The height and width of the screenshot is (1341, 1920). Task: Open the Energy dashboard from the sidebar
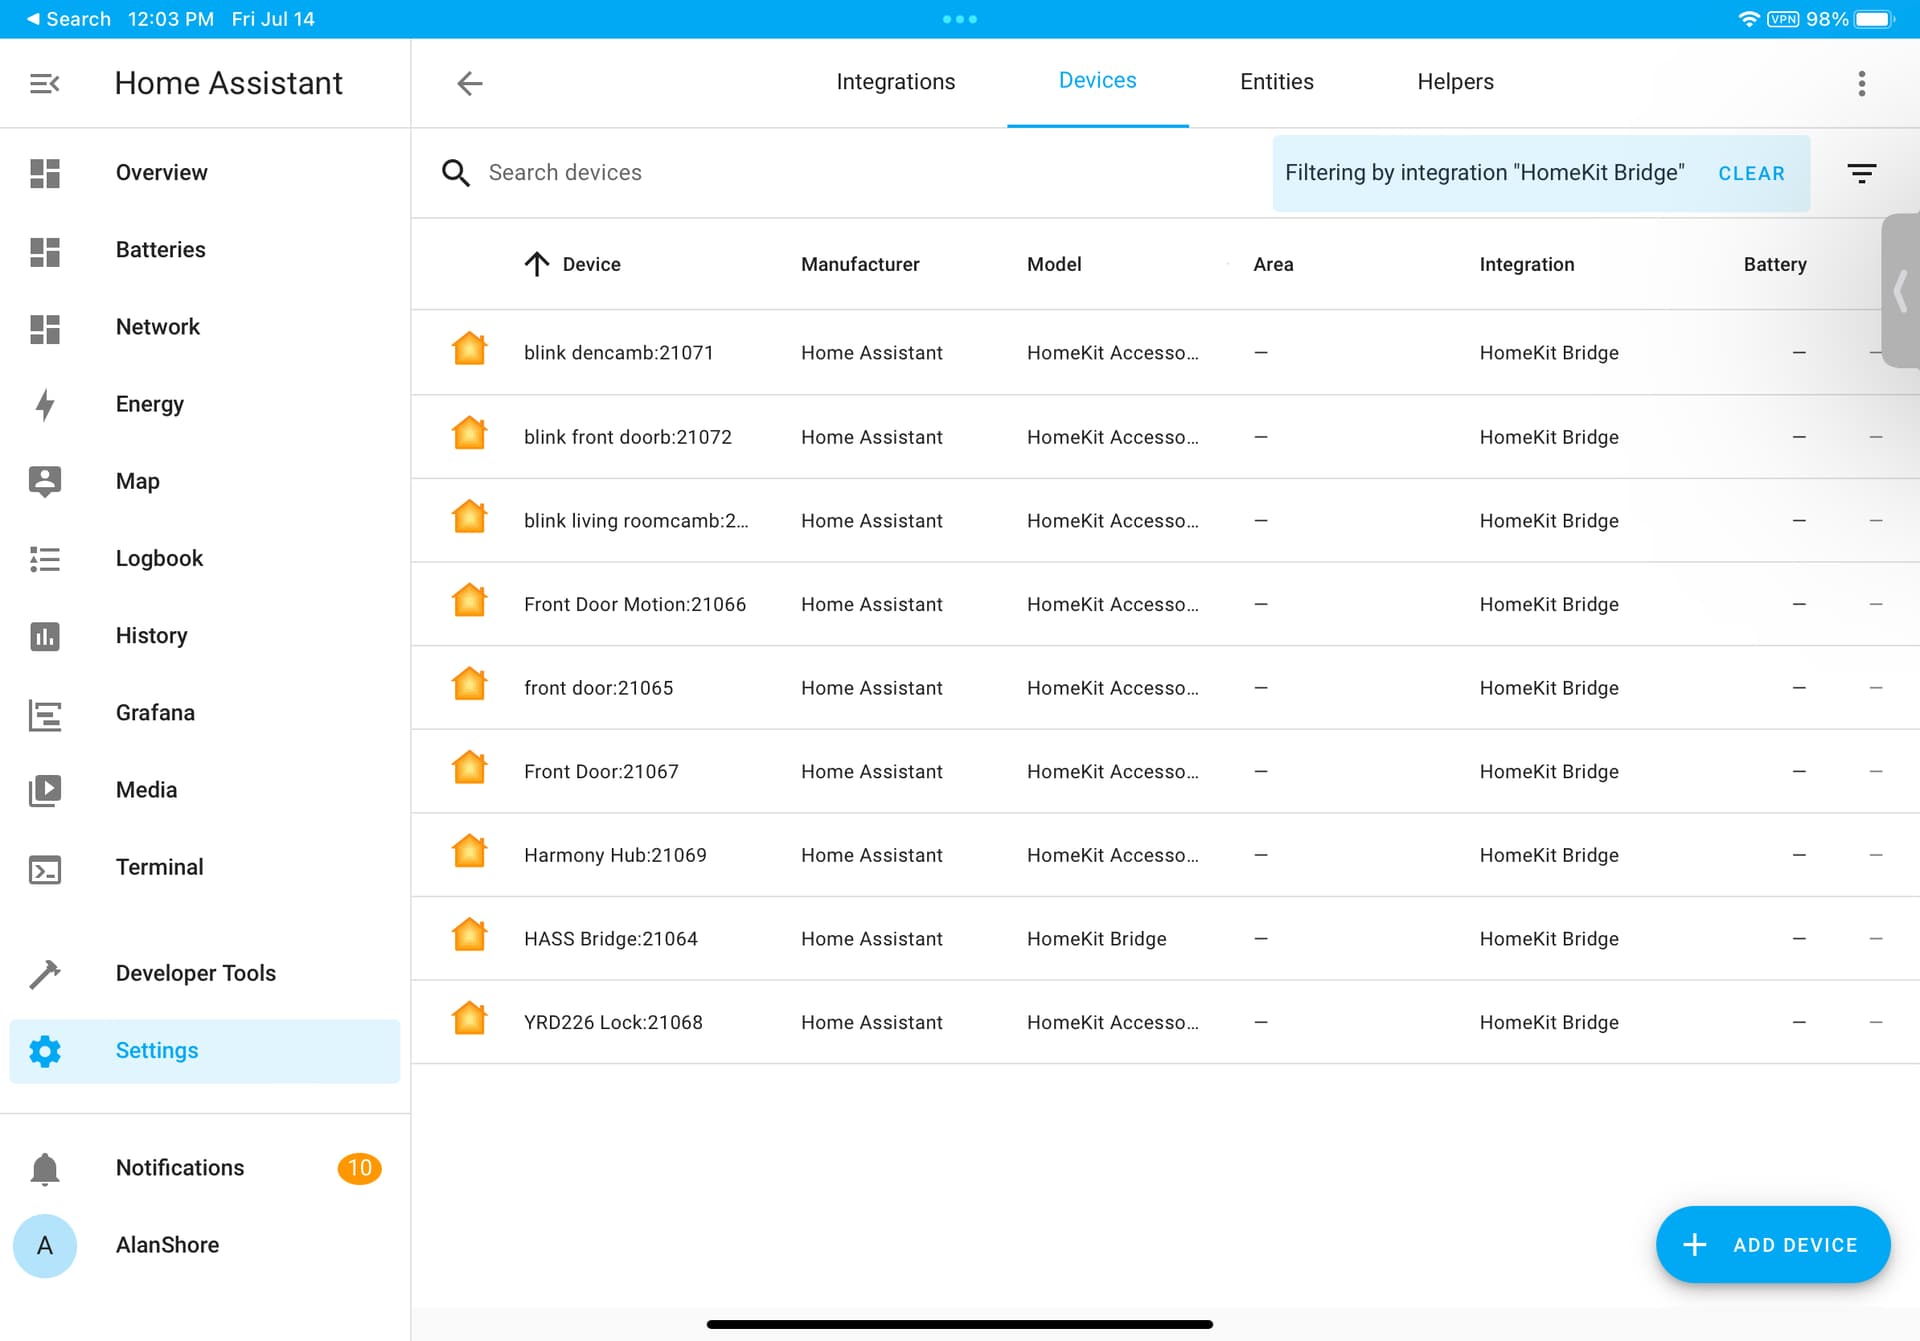tap(149, 404)
